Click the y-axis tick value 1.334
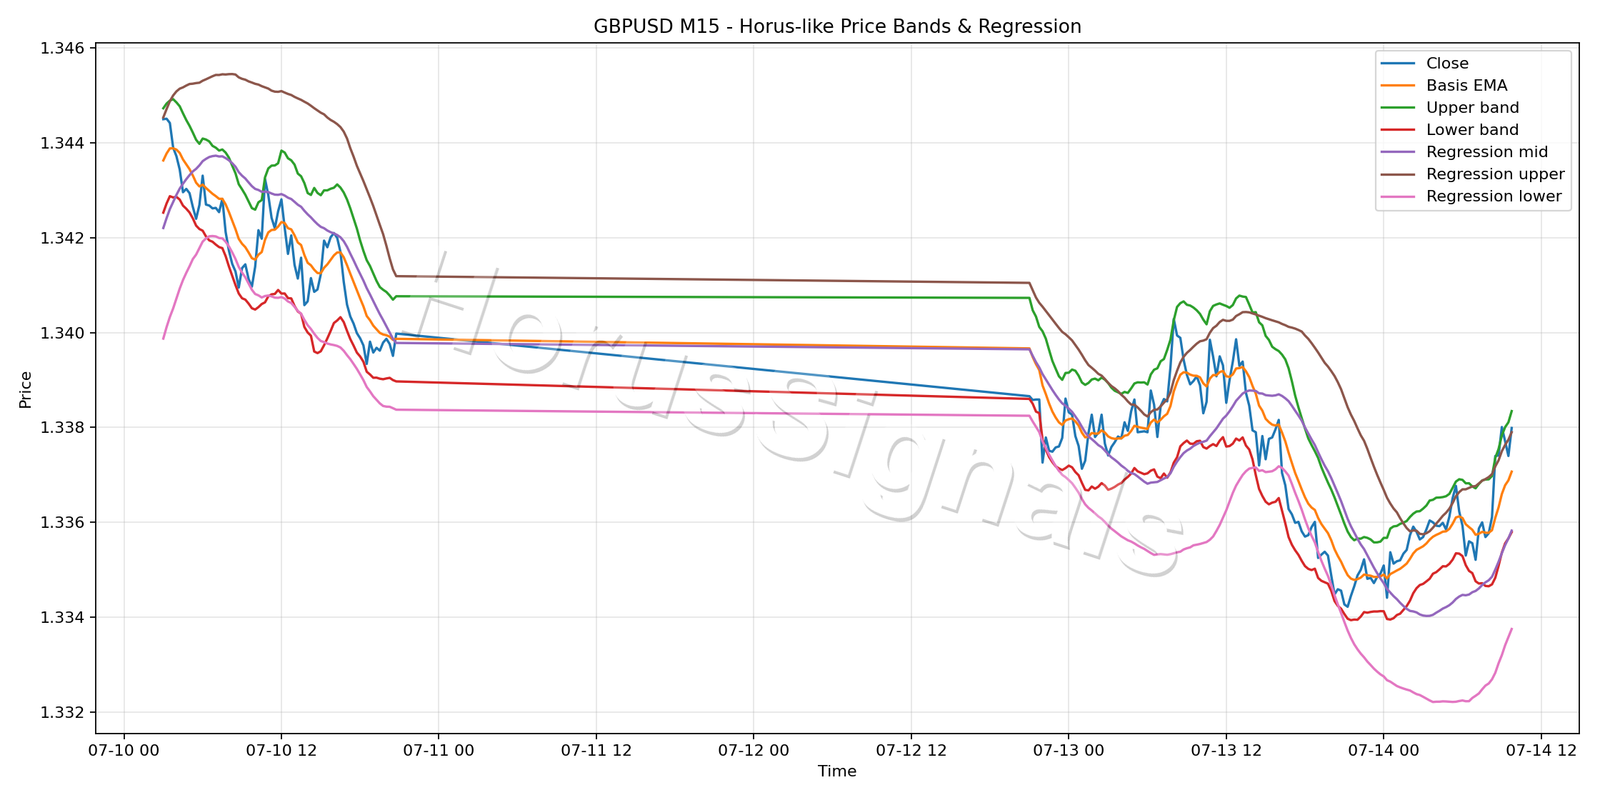 click(x=63, y=618)
